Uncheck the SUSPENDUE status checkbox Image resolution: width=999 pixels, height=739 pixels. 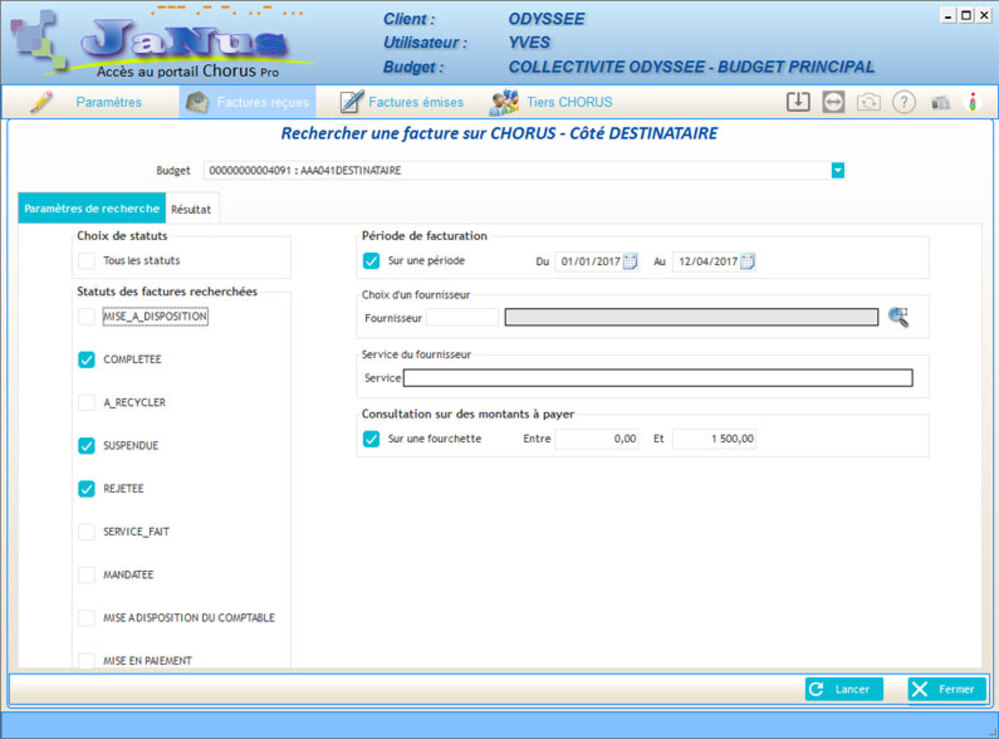click(x=87, y=446)
